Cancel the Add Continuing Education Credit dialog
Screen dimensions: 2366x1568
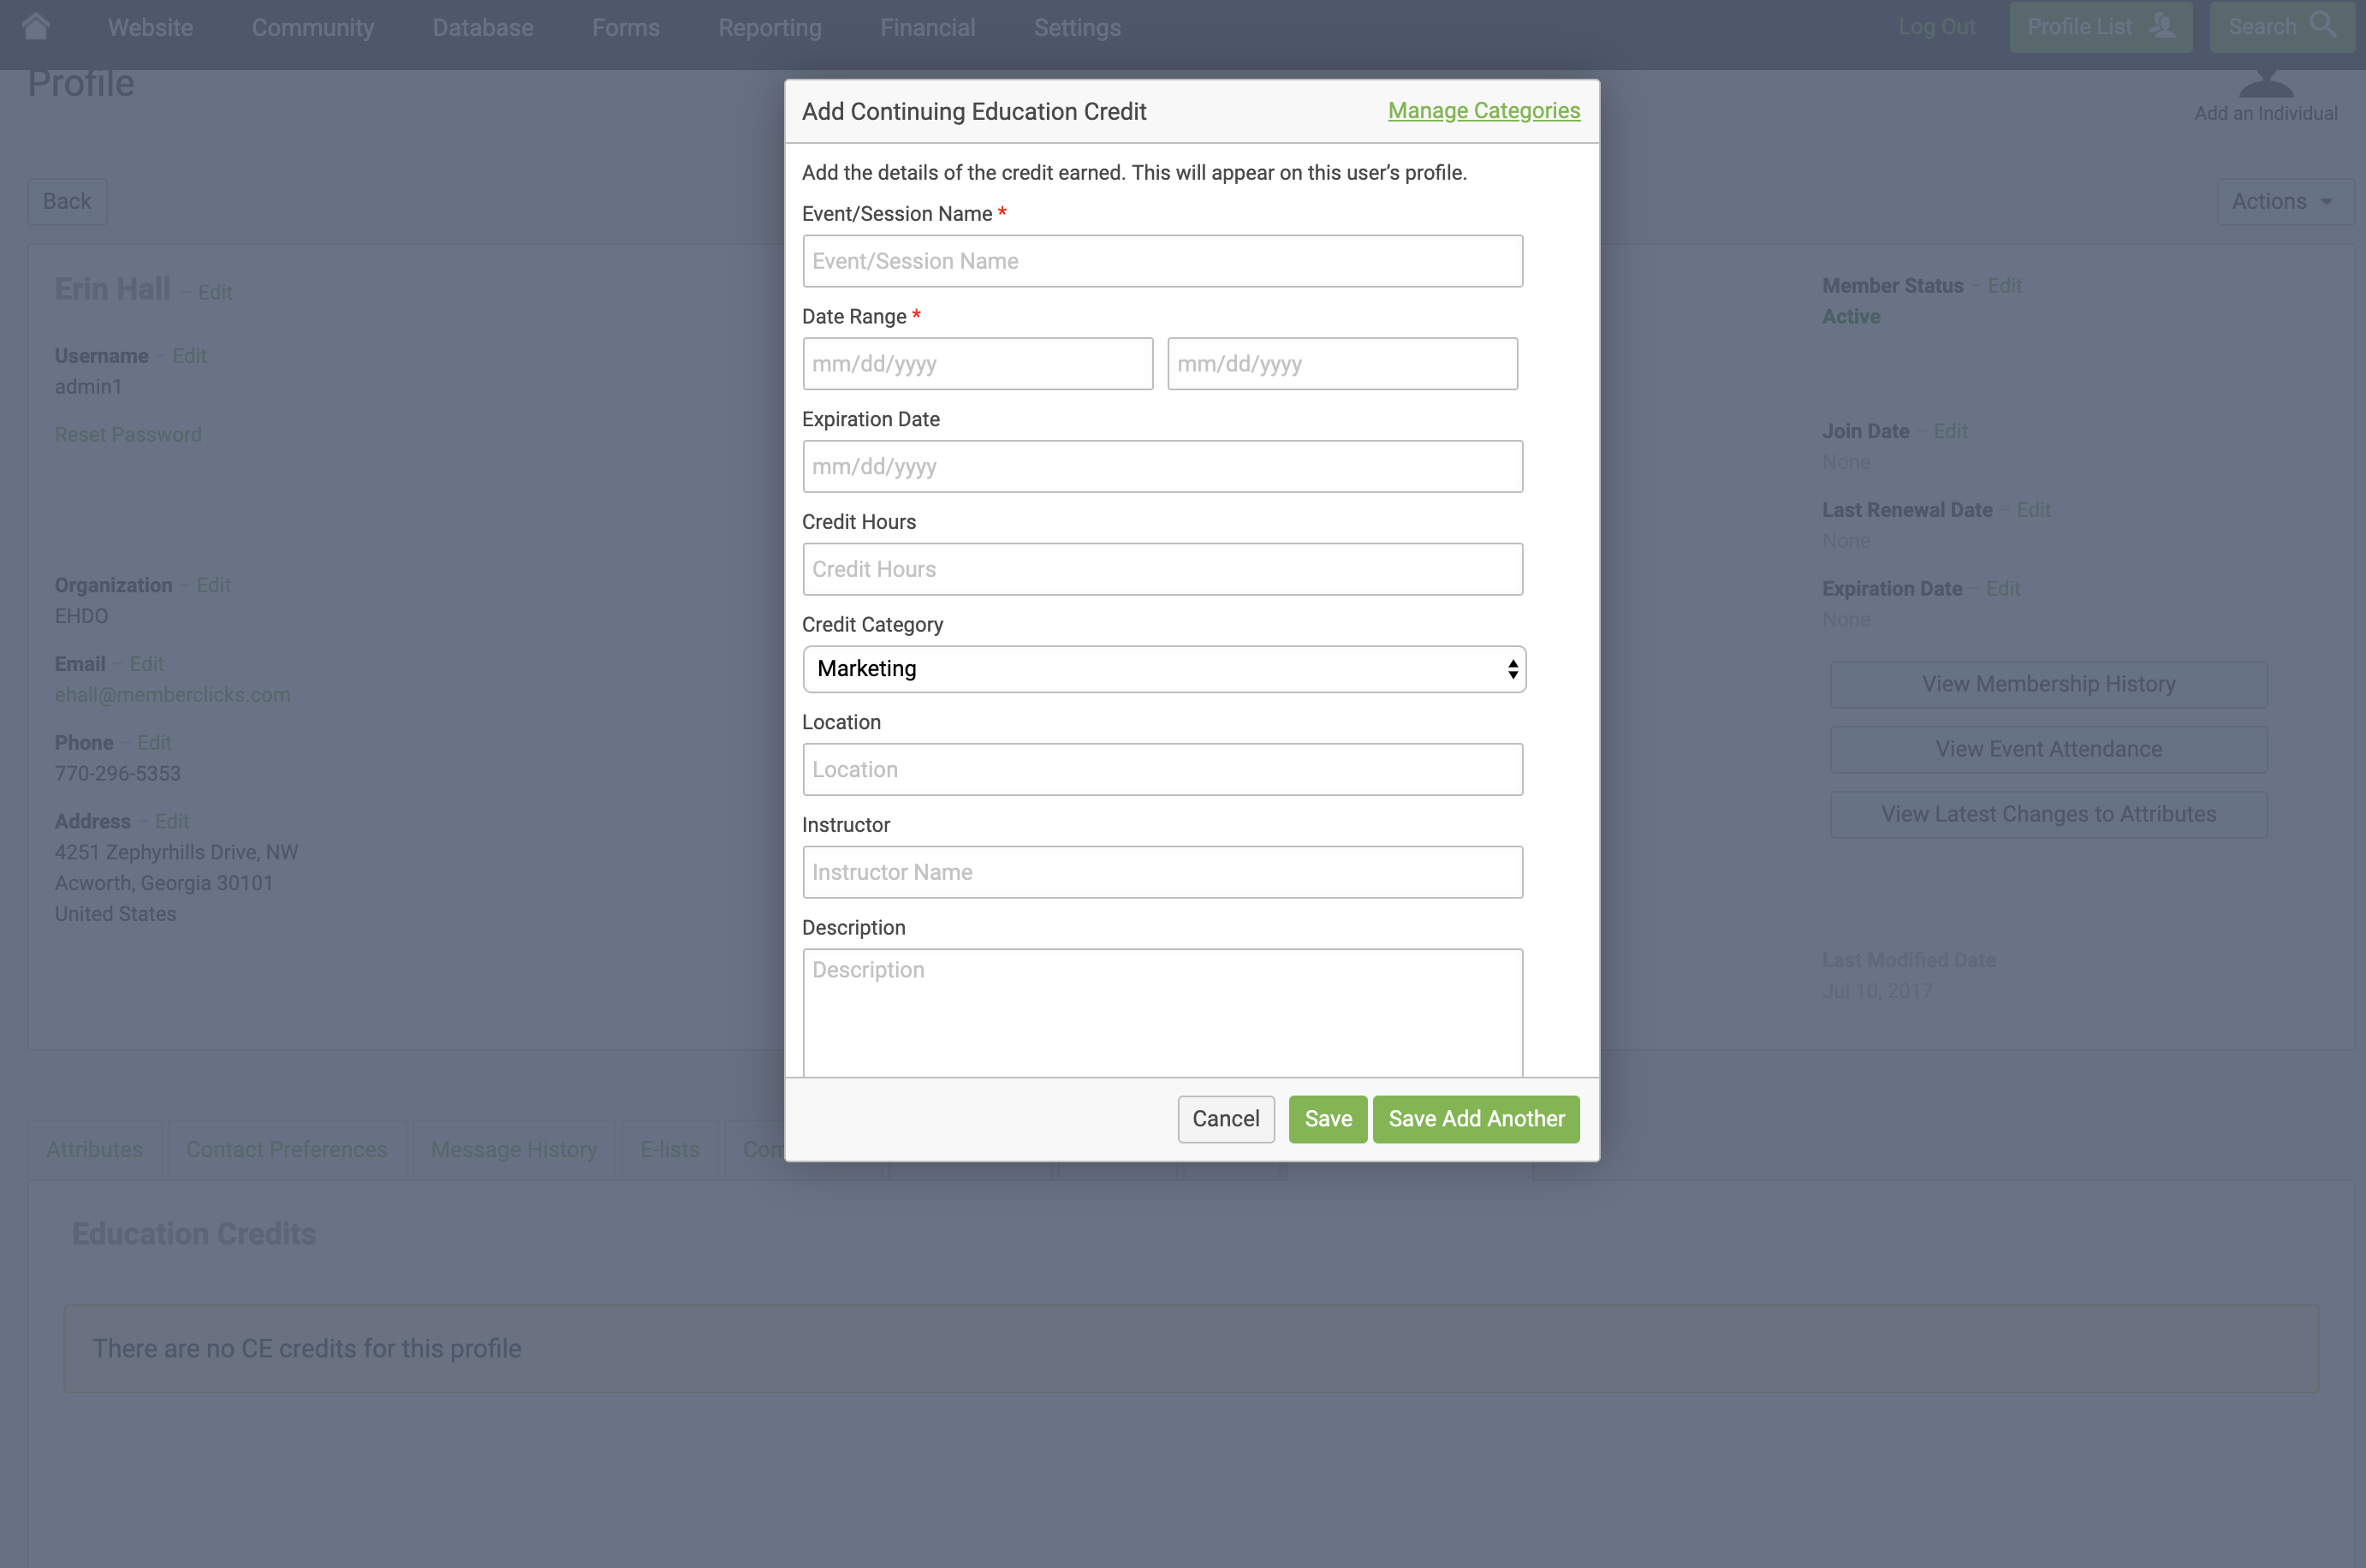[1225, 1119]
